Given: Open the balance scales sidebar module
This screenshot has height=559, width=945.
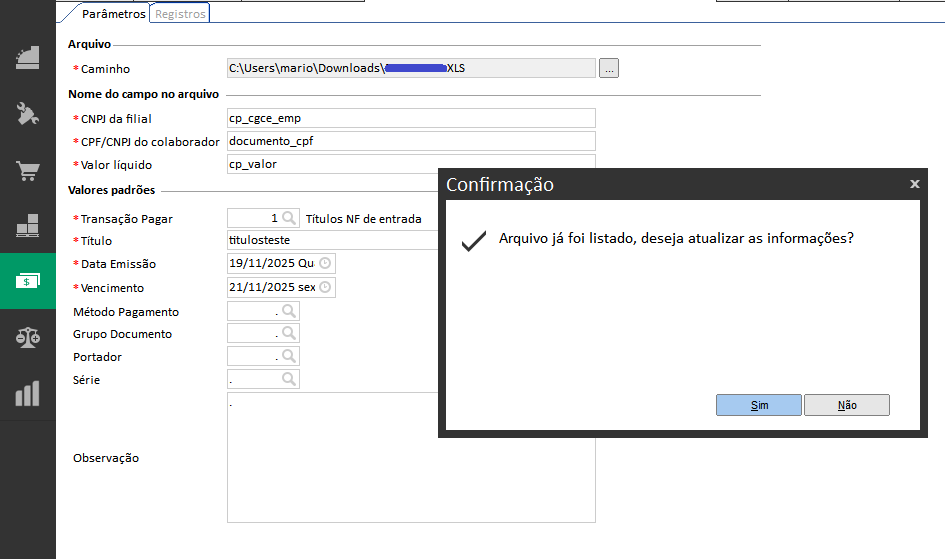Looking at the screenshot, I should (28, 338).
